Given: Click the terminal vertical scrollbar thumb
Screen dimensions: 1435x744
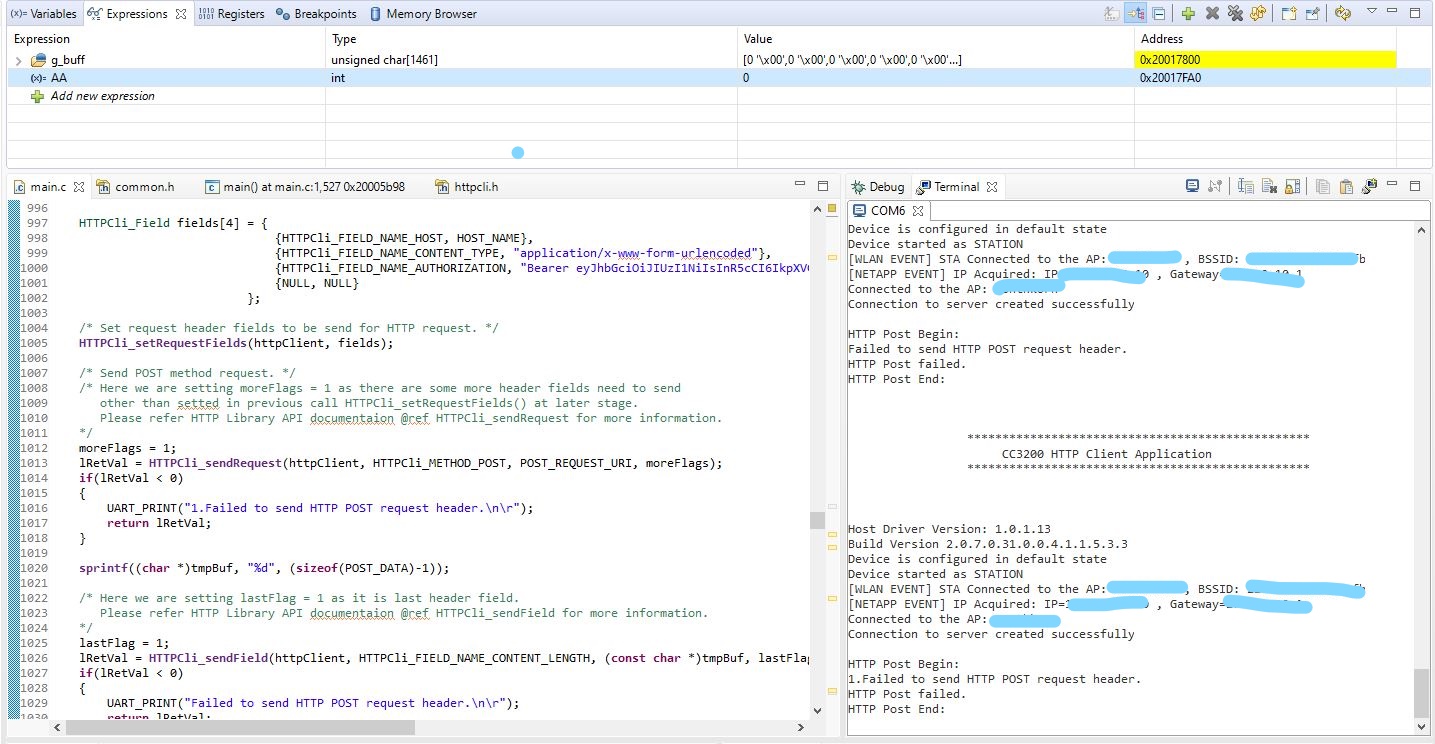Looking at the screenshot, I should click(x=1422, y=693).
